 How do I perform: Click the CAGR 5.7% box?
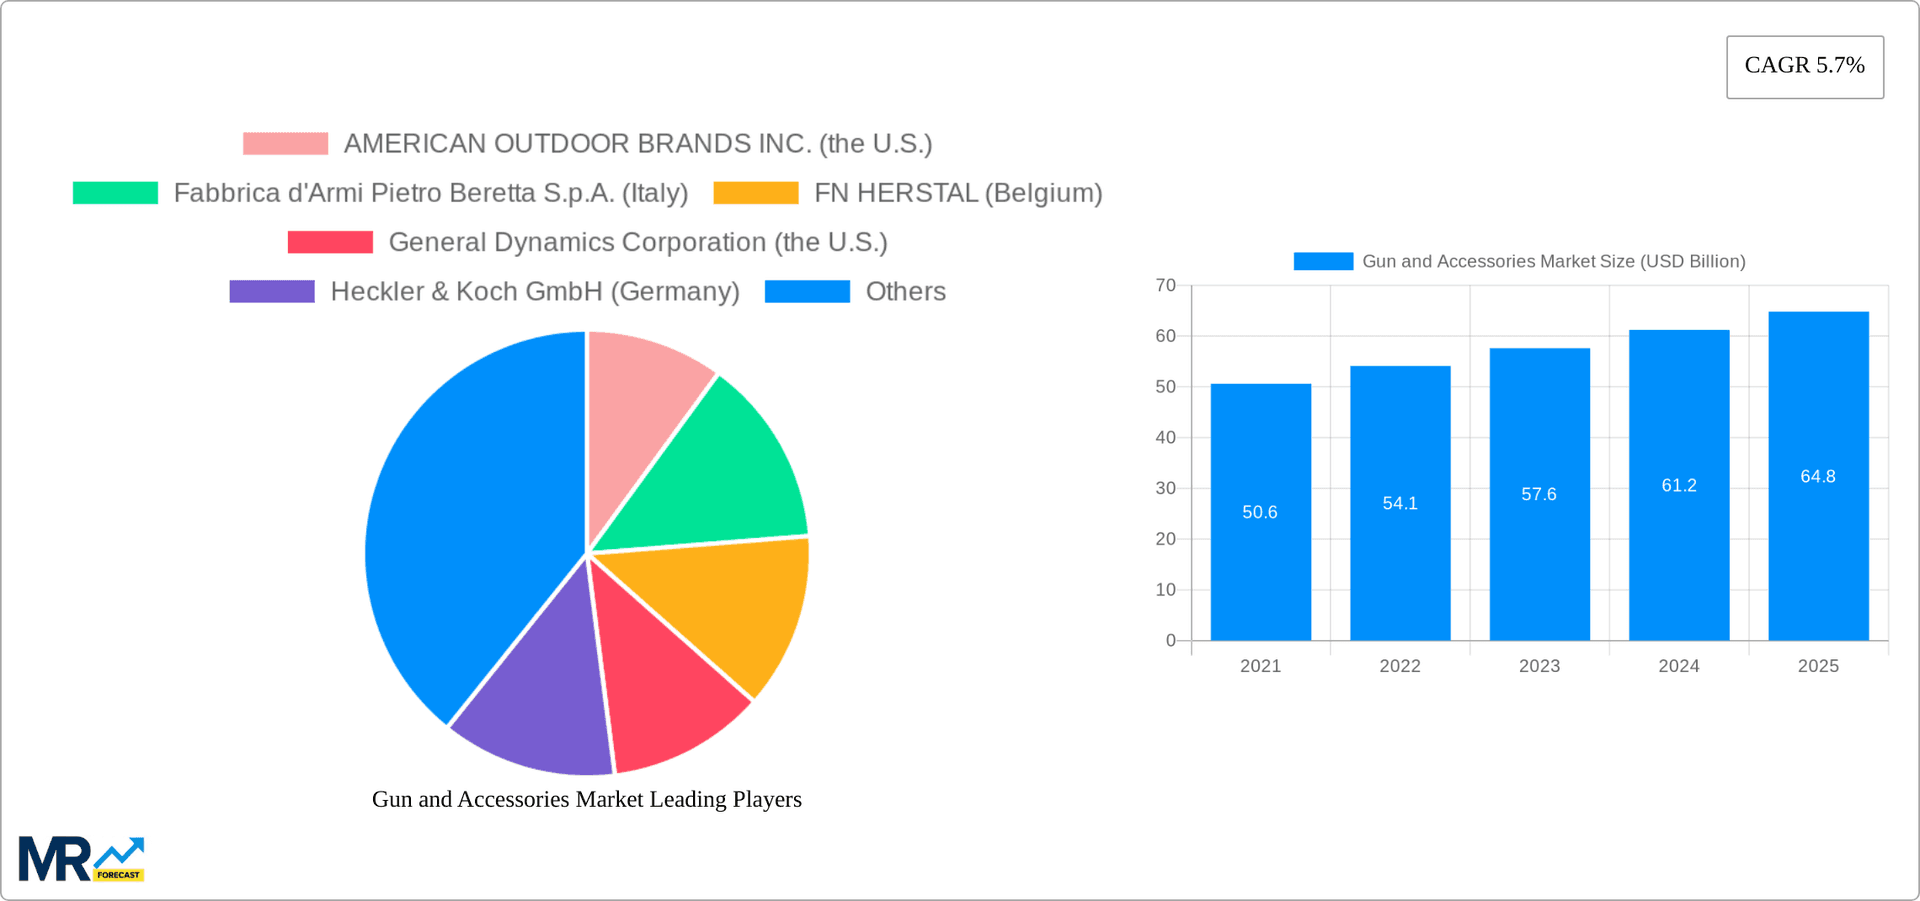click(1804, 66)
